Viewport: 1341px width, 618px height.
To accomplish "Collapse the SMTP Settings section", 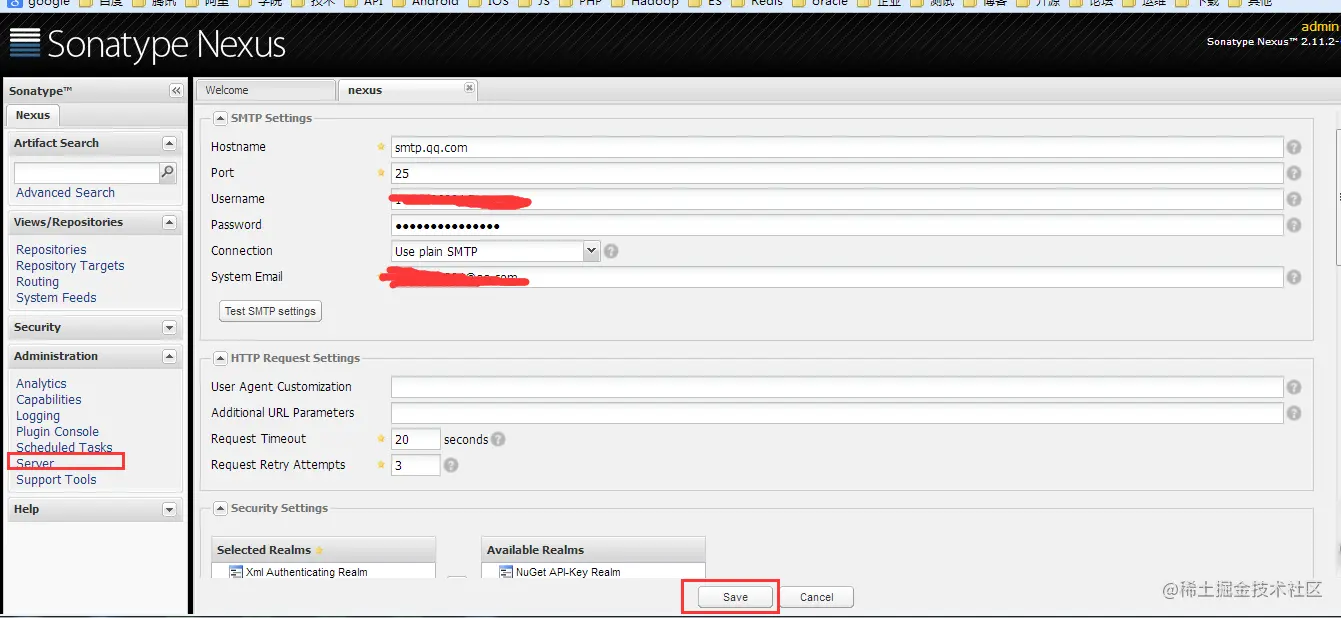I will coord(220,118).
